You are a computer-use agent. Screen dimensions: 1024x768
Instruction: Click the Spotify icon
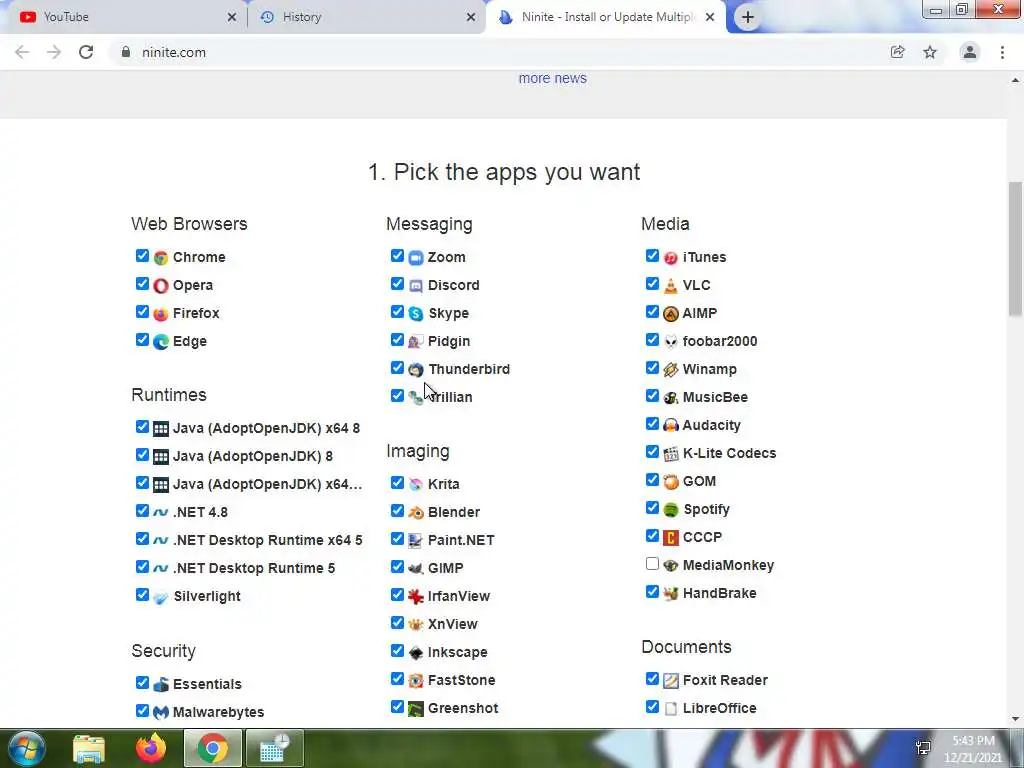click(671, 509)
